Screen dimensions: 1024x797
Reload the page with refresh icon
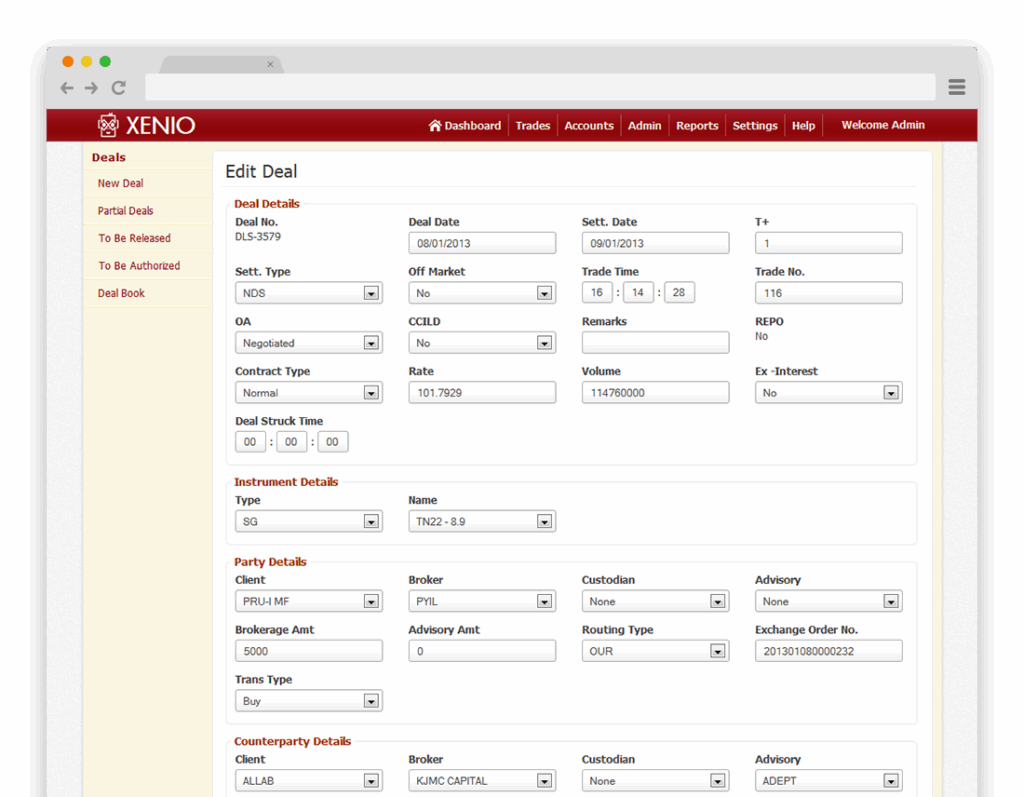(118, 88)
